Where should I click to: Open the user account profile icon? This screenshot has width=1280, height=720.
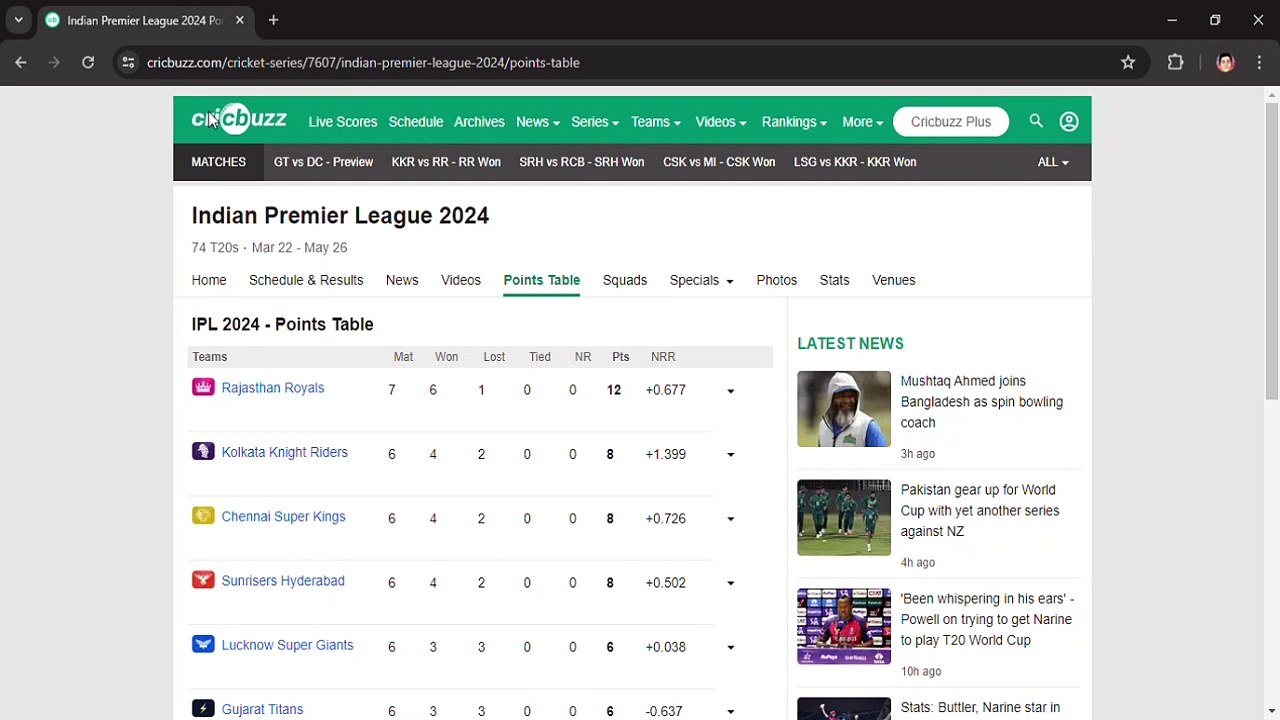click(1069, 122)
